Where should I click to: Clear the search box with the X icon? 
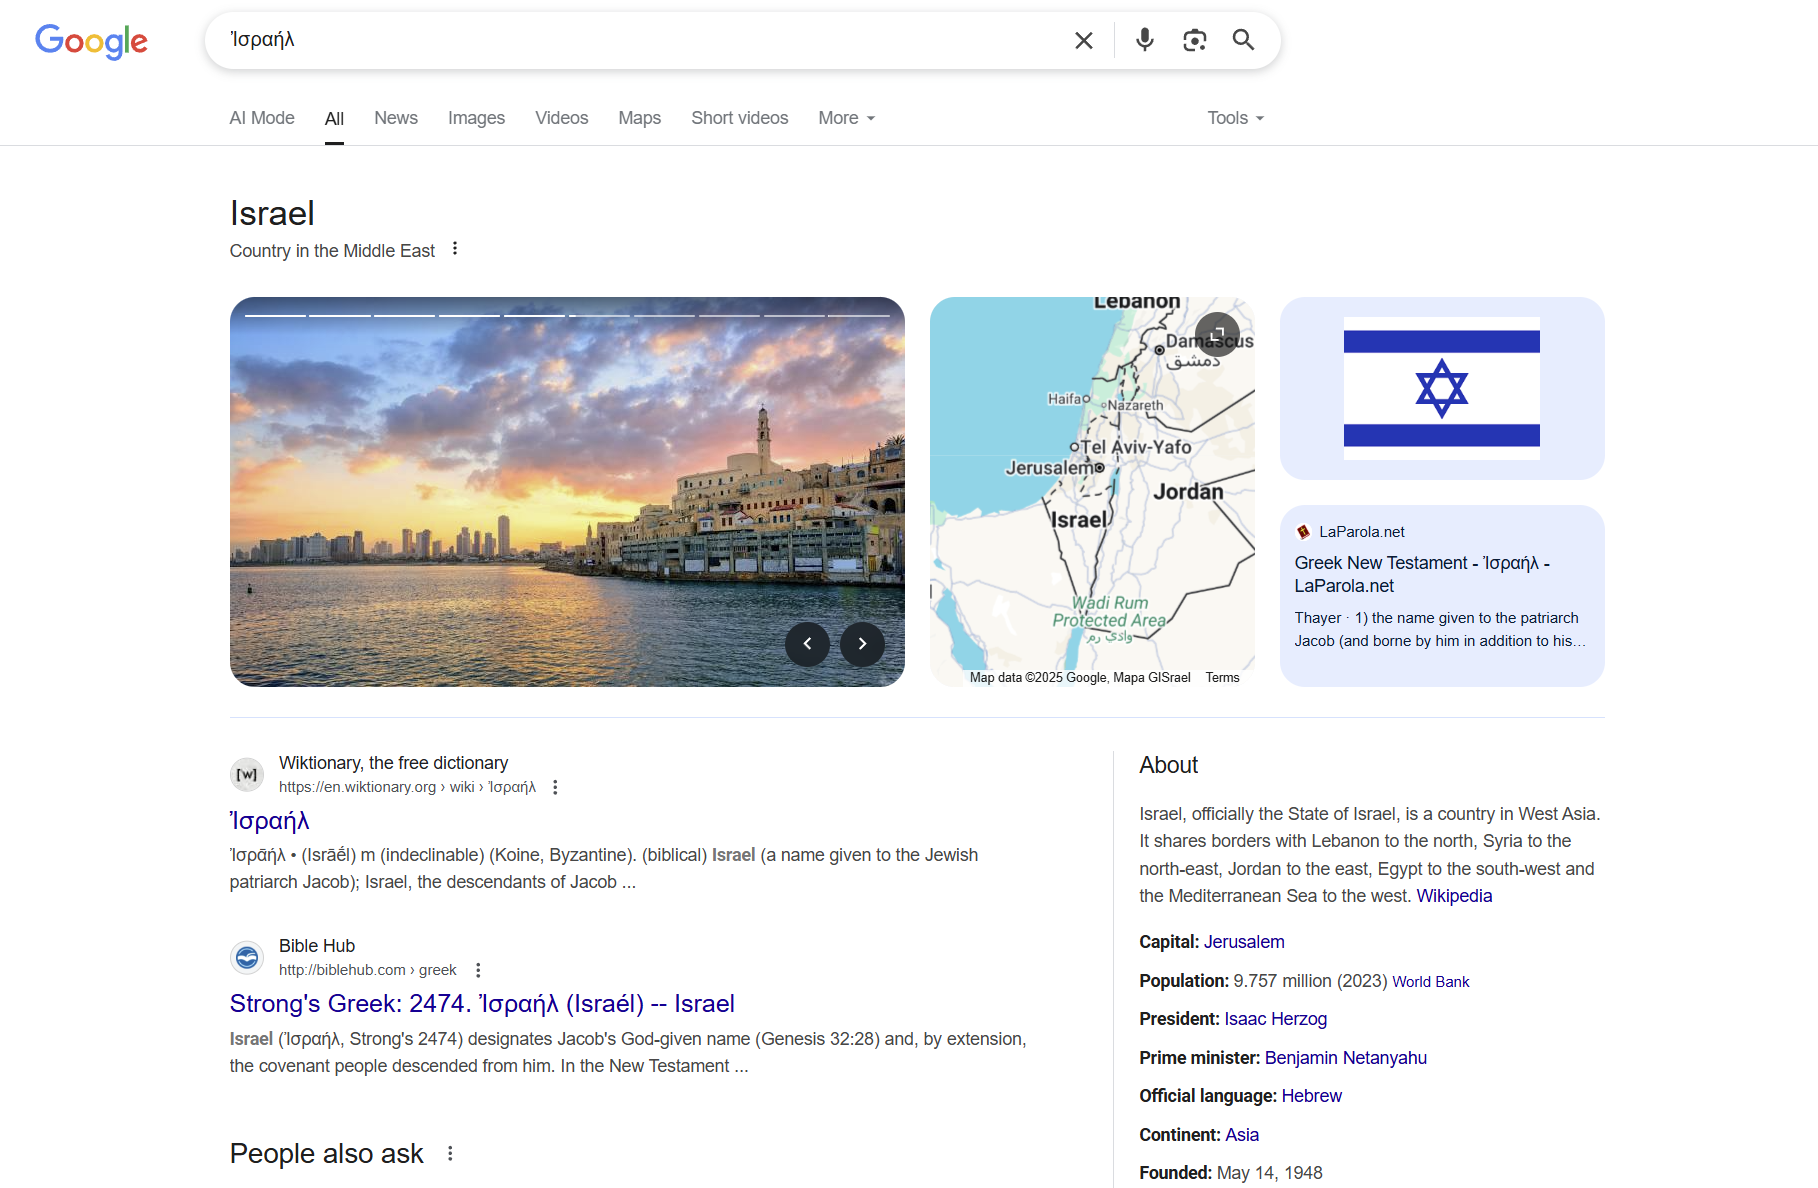tap(1084, 40)
